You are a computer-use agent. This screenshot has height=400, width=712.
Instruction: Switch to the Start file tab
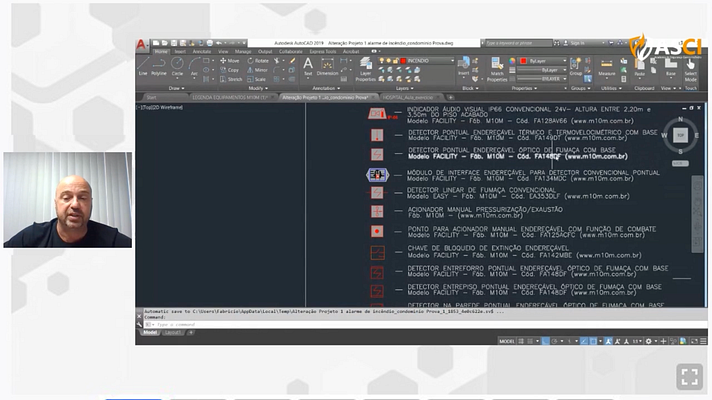pos(152,97)
